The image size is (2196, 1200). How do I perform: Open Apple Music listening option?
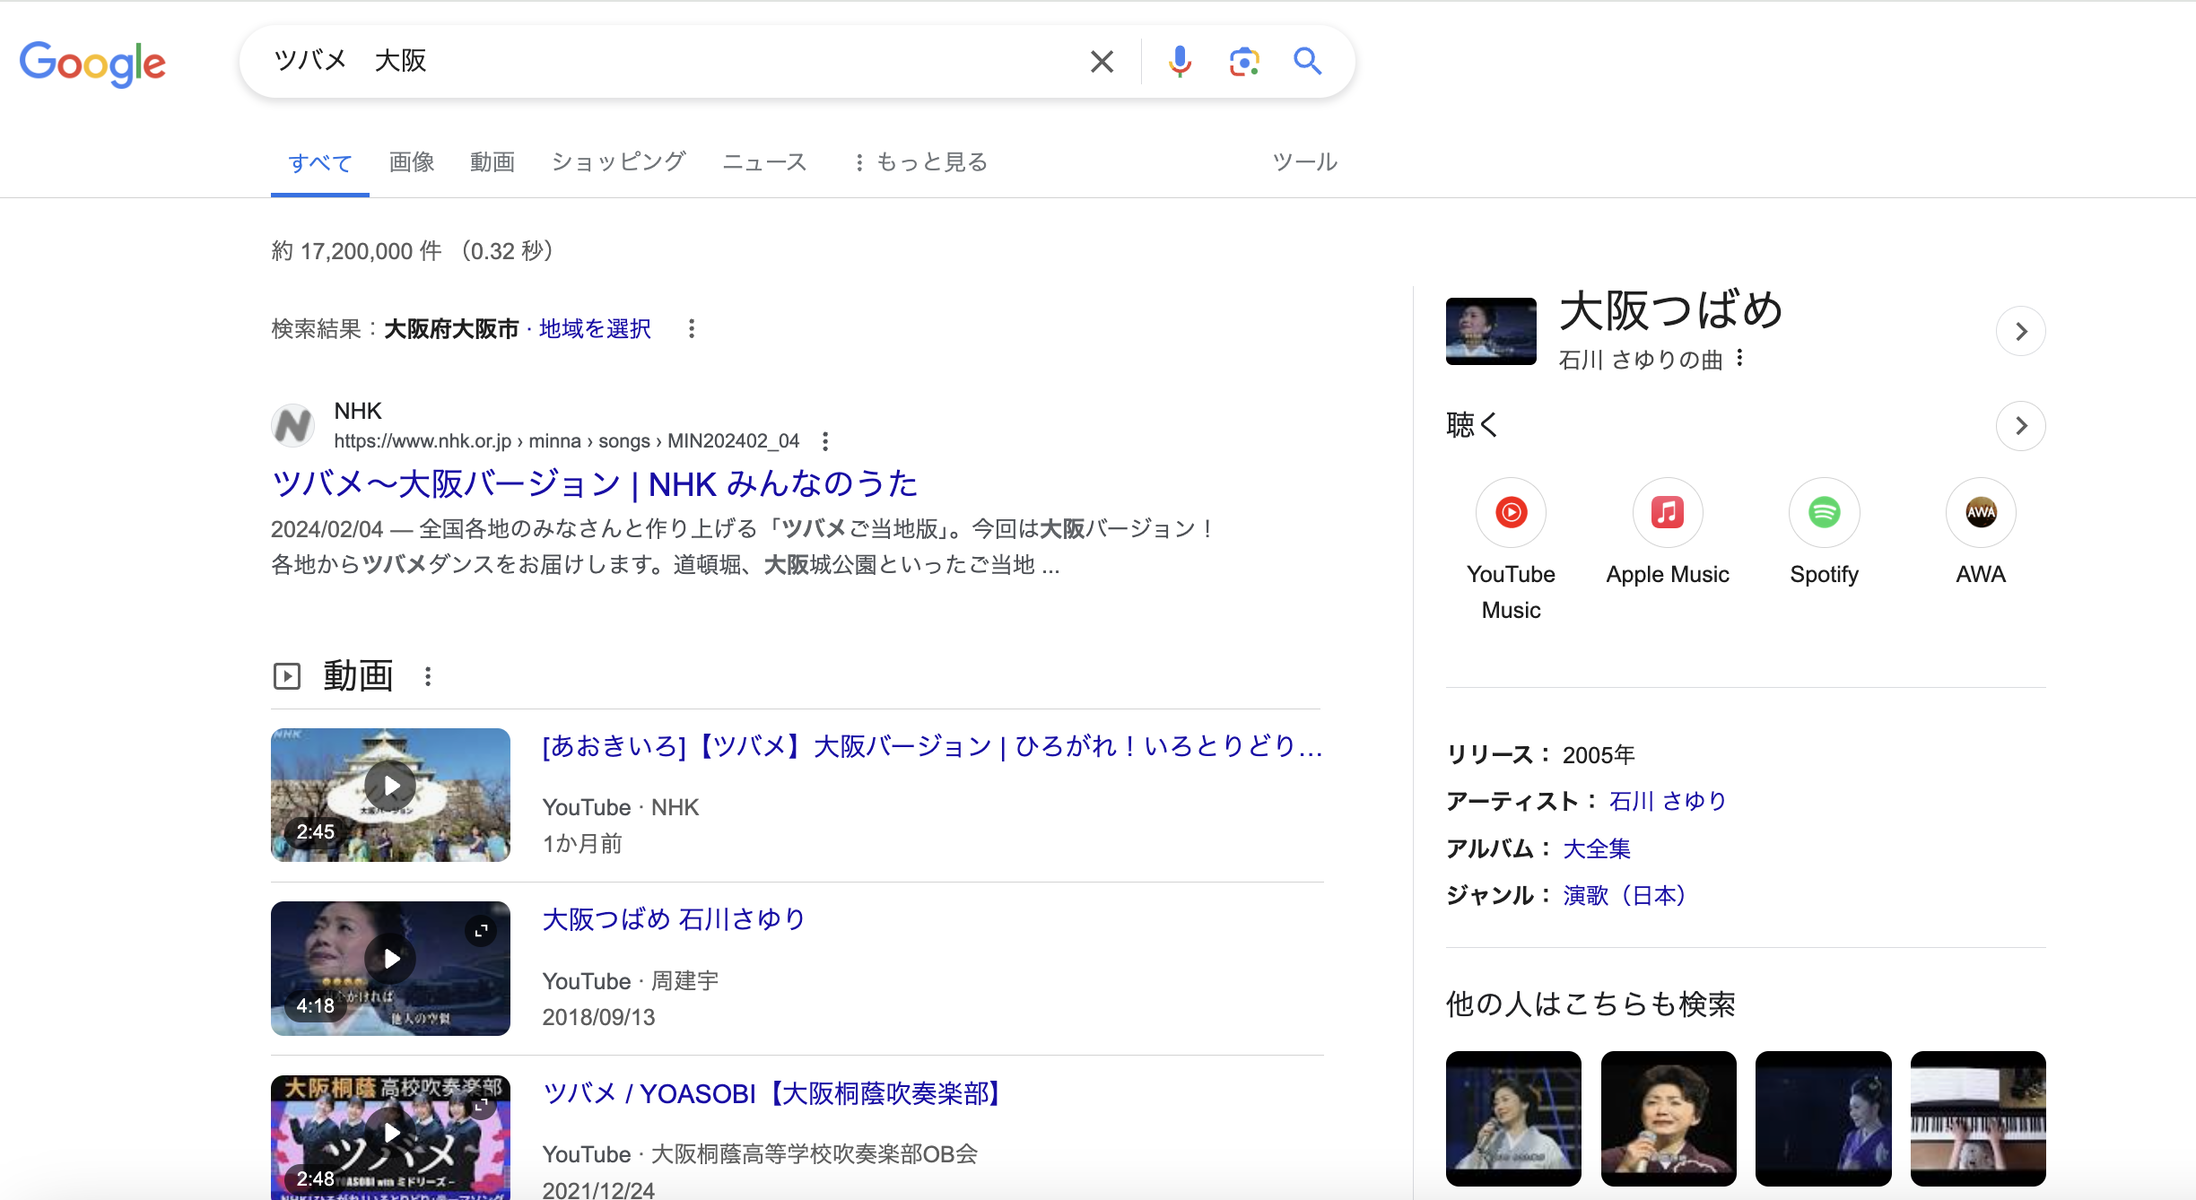tap(1667, 513)
